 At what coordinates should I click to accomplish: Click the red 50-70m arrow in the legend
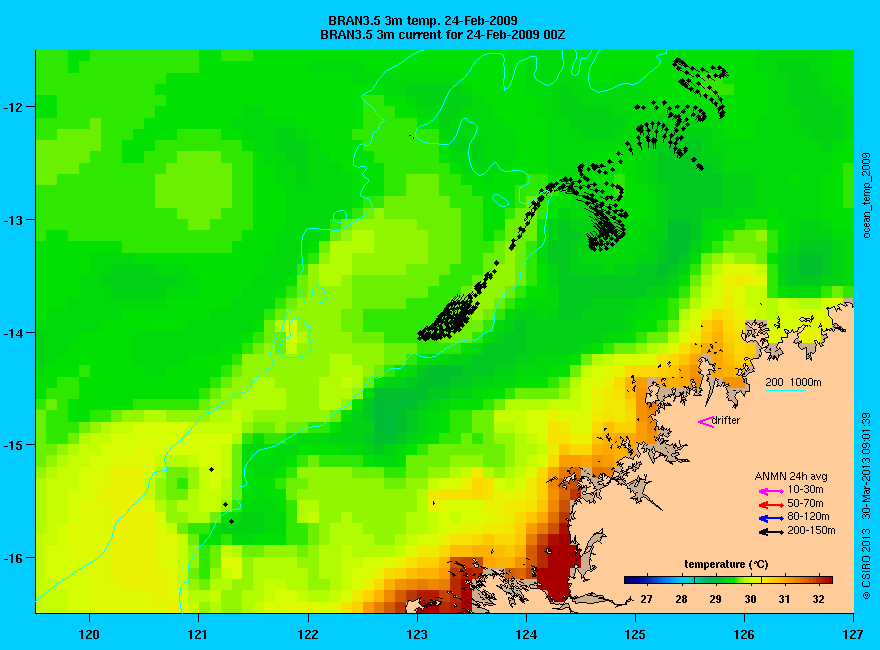(771, 505)
